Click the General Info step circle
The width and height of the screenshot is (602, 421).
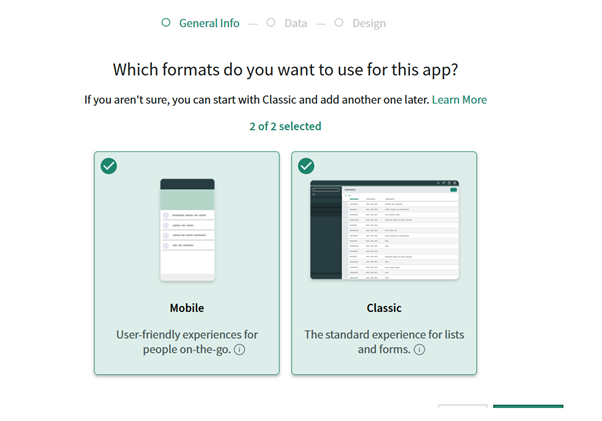pyautogui.click(x=166, y=23)
